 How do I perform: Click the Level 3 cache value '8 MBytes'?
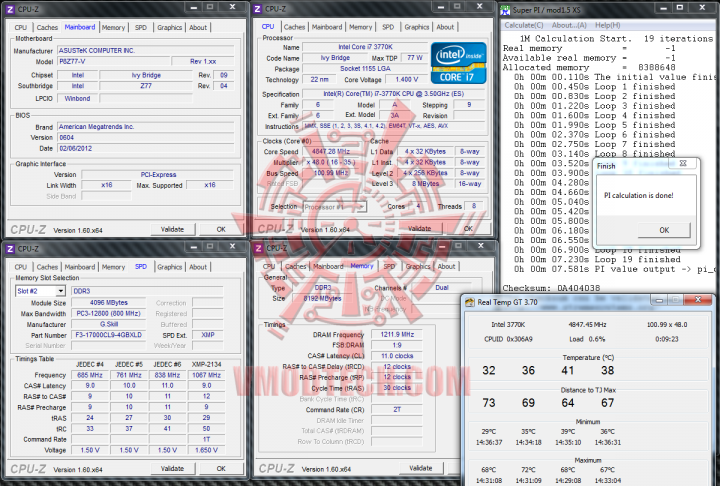point(425,184)
